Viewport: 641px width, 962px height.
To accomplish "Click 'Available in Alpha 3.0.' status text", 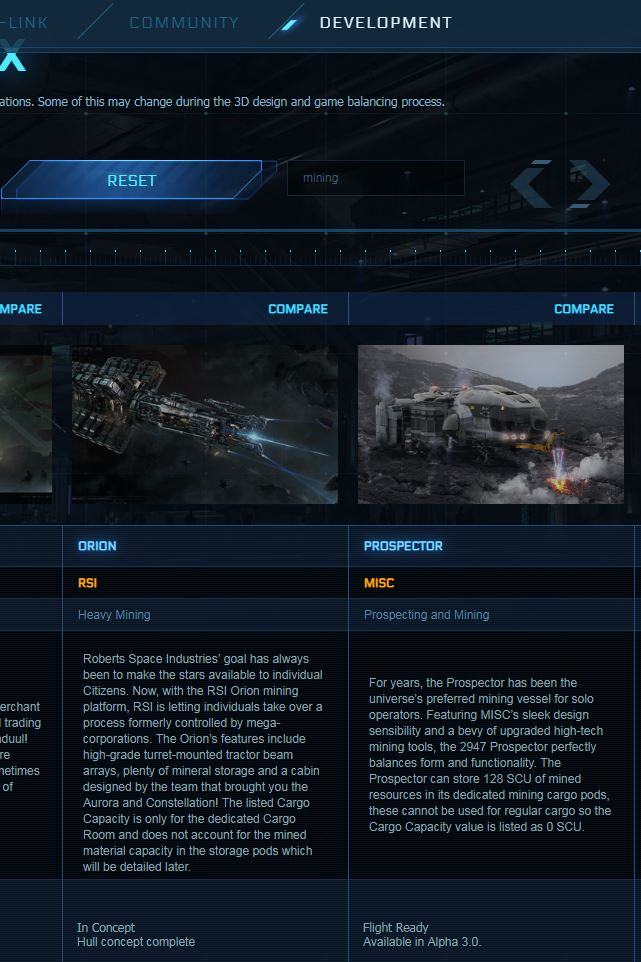I will [422, 941].
